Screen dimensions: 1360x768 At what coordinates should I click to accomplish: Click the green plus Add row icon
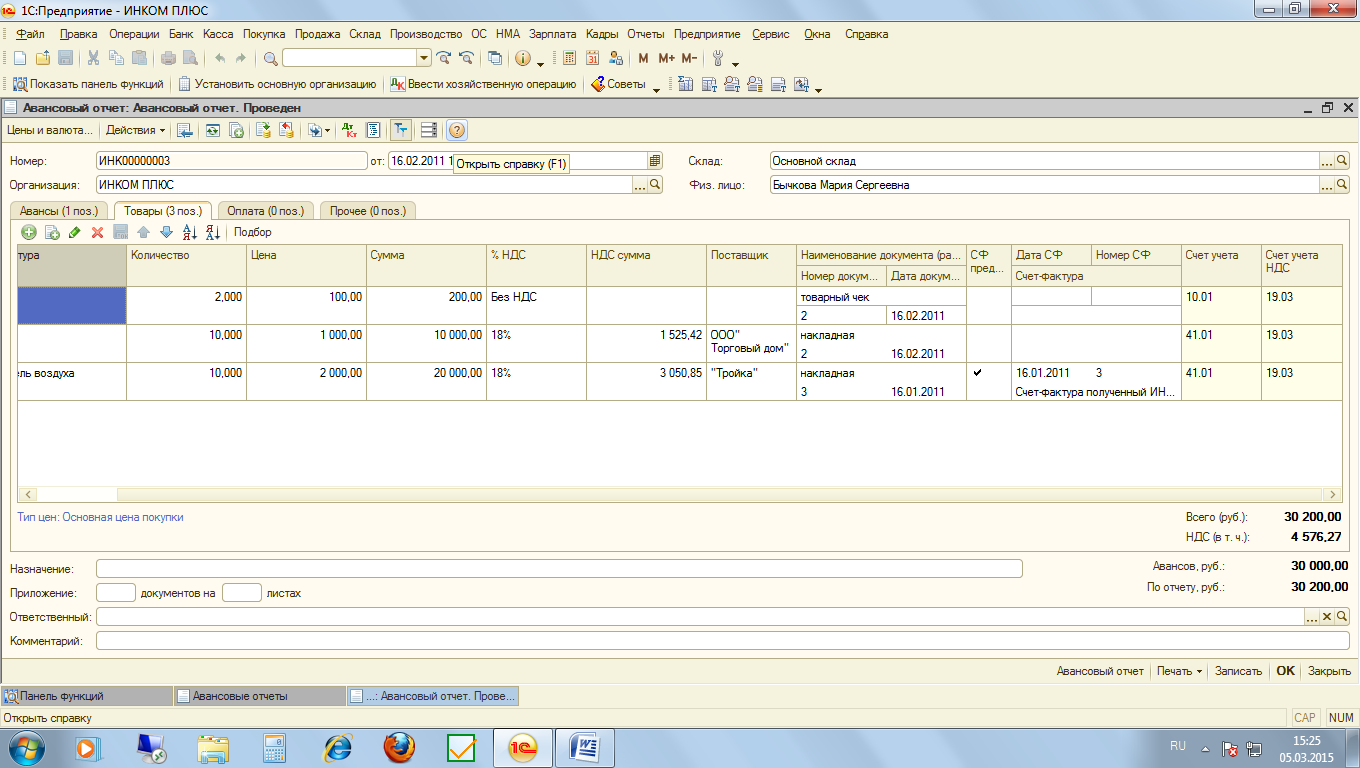click(x=29, y=232)
